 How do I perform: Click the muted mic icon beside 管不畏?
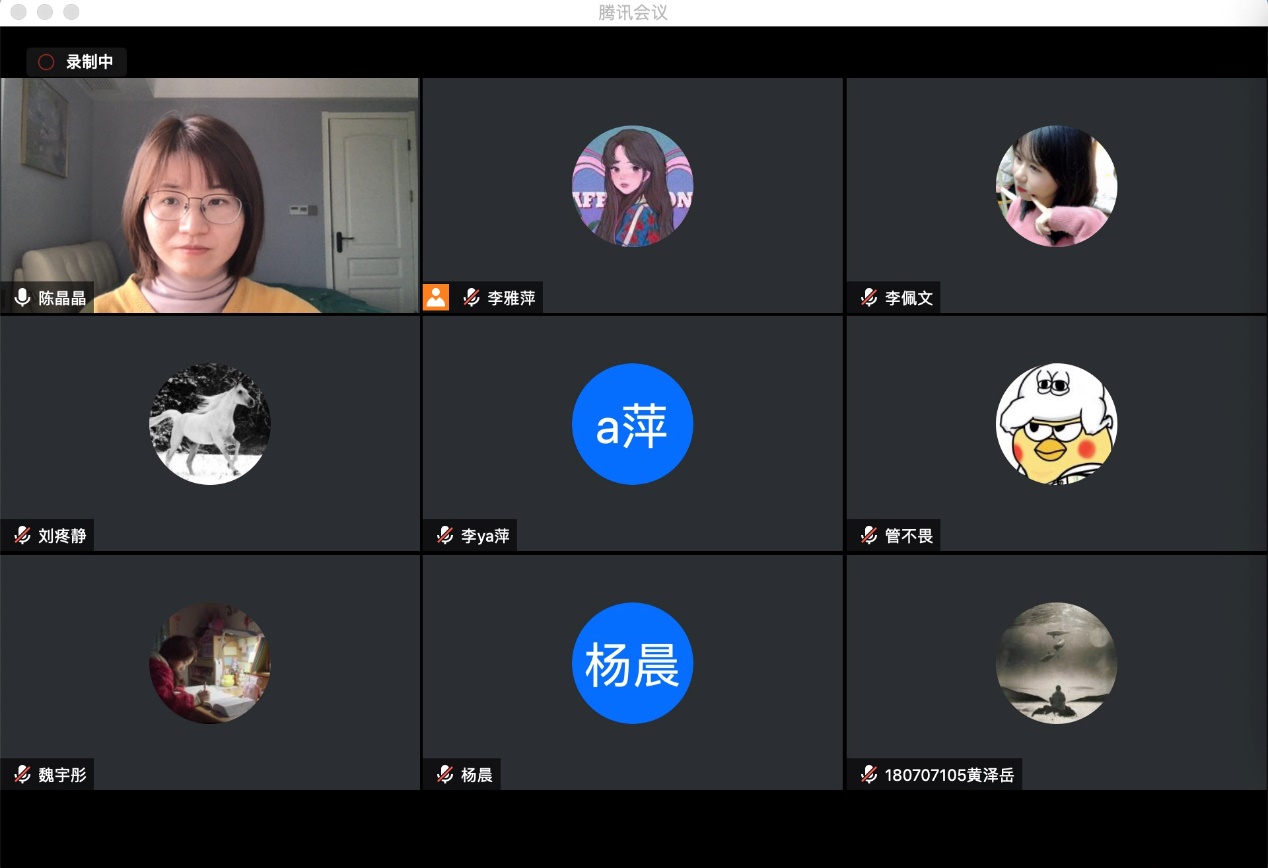click(869, 535)
